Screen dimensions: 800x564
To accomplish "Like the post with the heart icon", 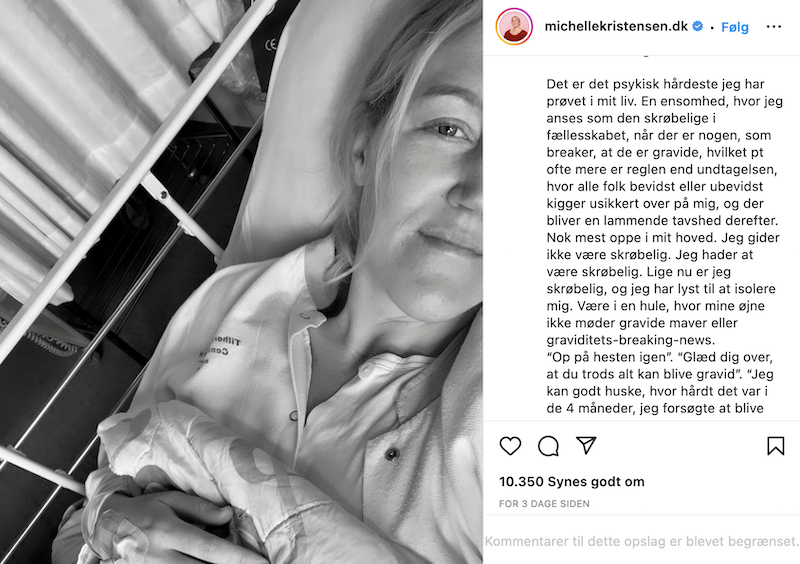I will pos(510,446).
